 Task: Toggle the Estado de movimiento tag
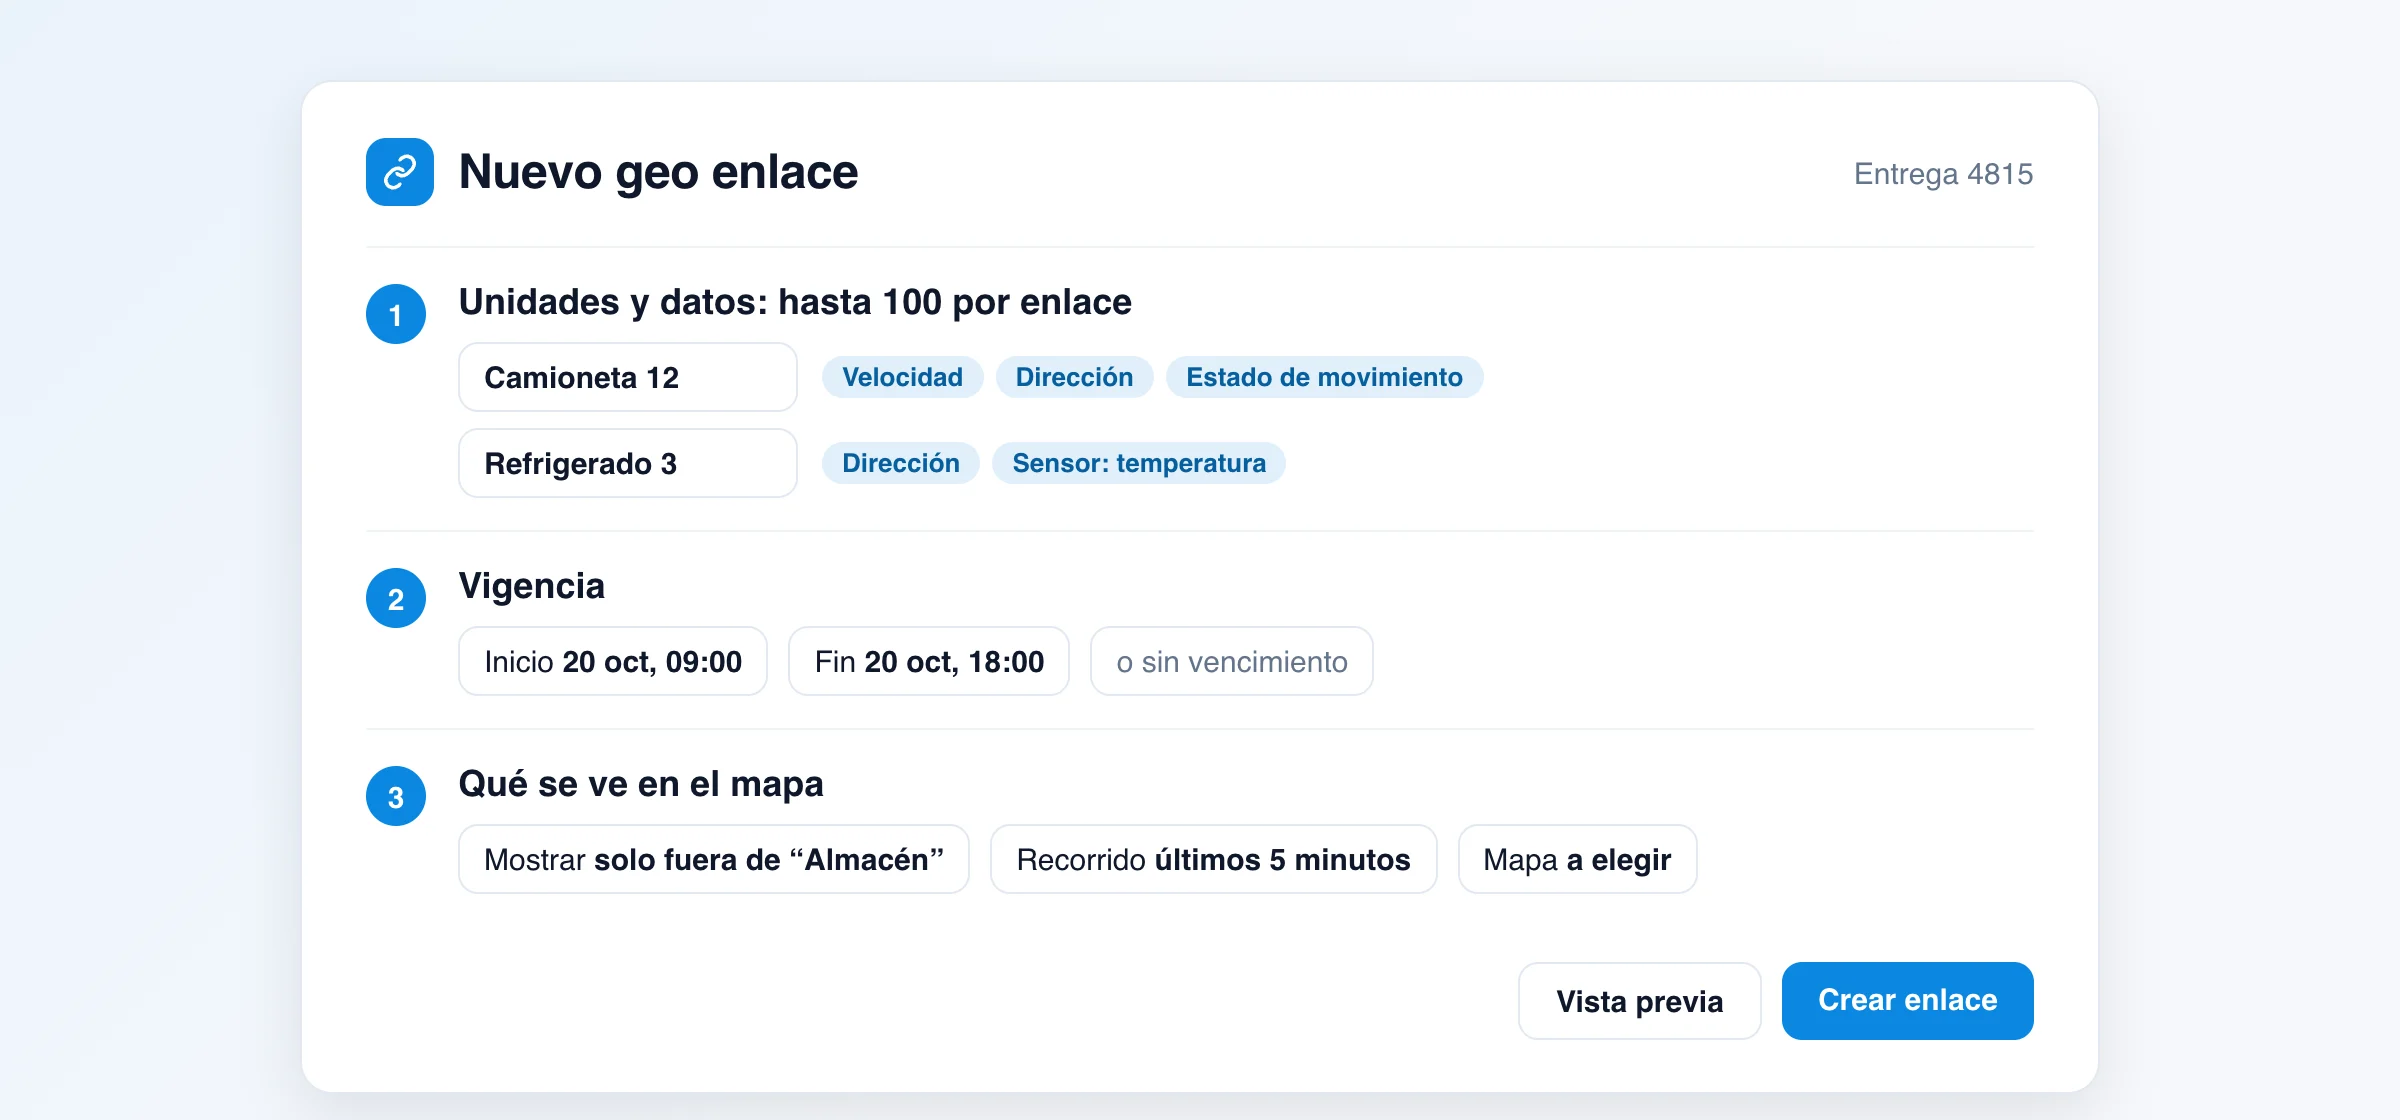tap(1324, 377)
